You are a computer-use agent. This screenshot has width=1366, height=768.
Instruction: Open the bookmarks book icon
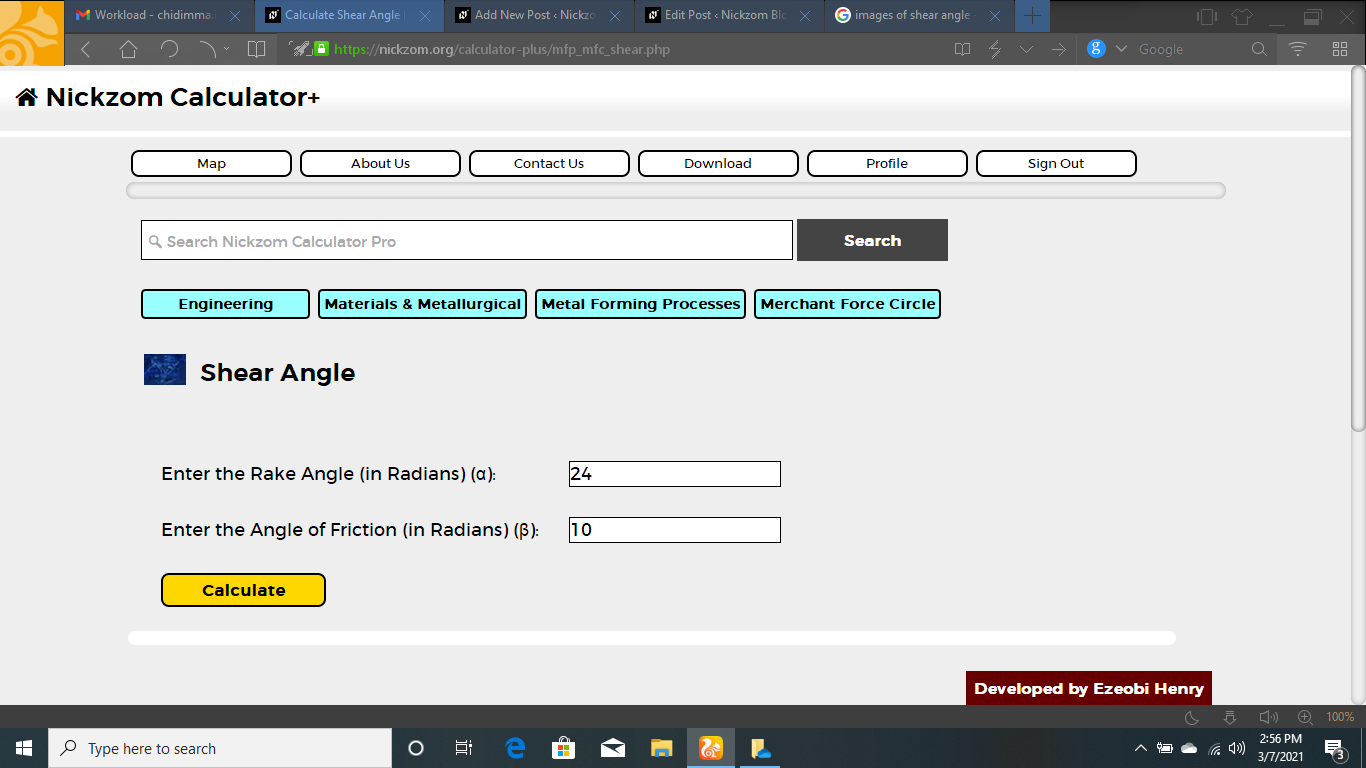pos(257,49)
